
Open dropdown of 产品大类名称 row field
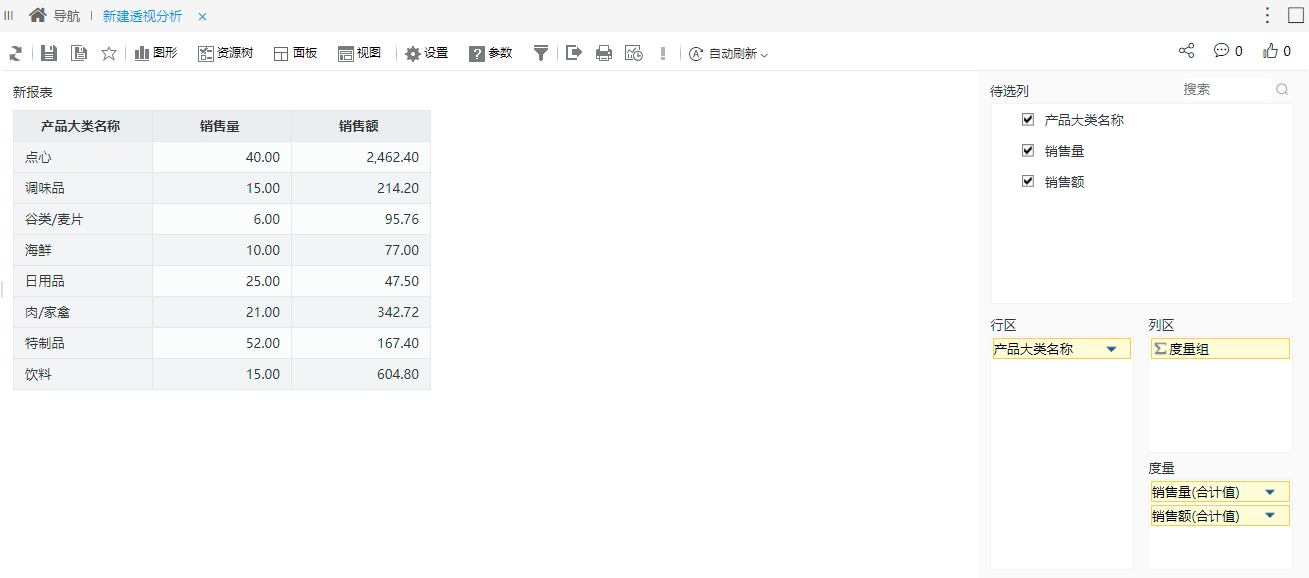coord(1111,349)
